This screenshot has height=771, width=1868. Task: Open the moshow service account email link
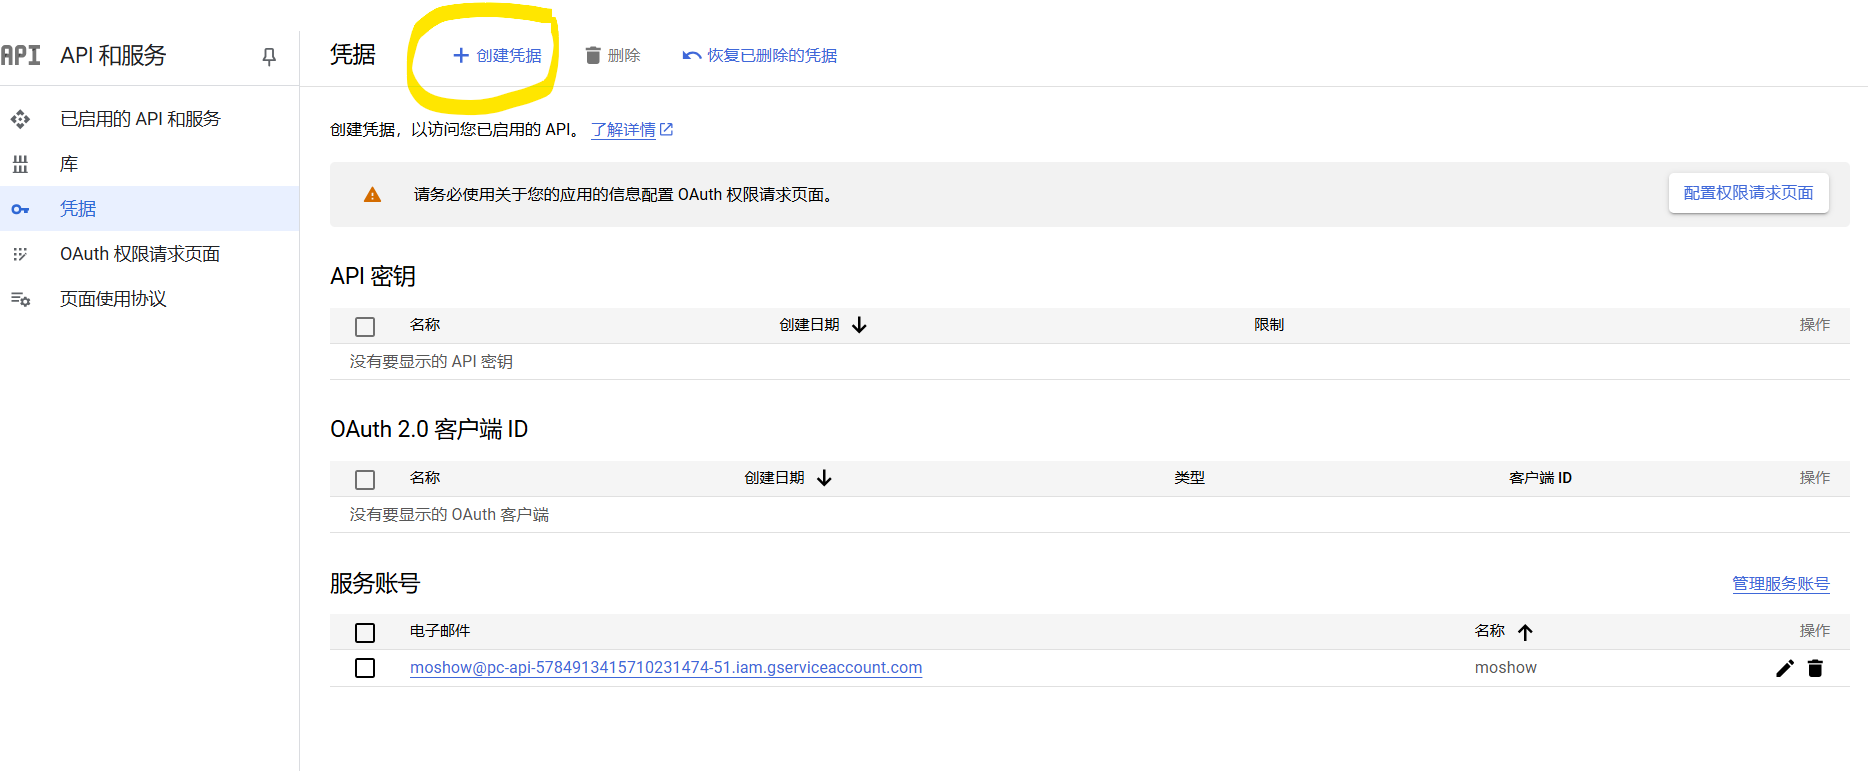[666, 668]
